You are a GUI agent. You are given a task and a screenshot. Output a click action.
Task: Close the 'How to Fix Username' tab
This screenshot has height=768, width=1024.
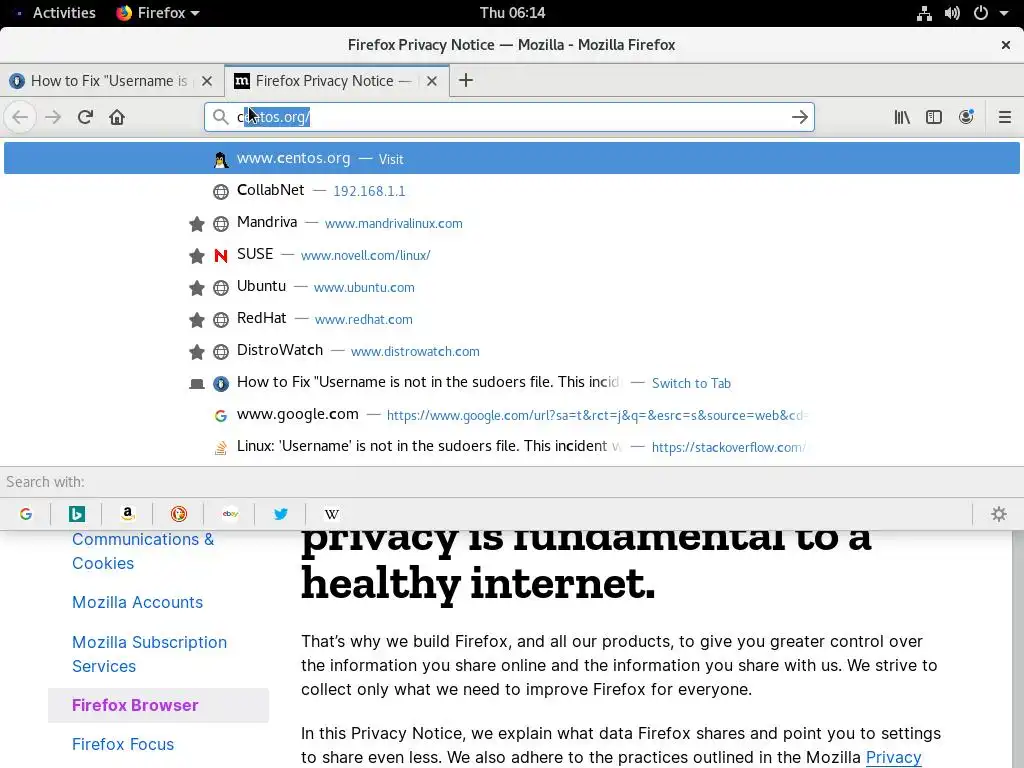coord(207,81)
